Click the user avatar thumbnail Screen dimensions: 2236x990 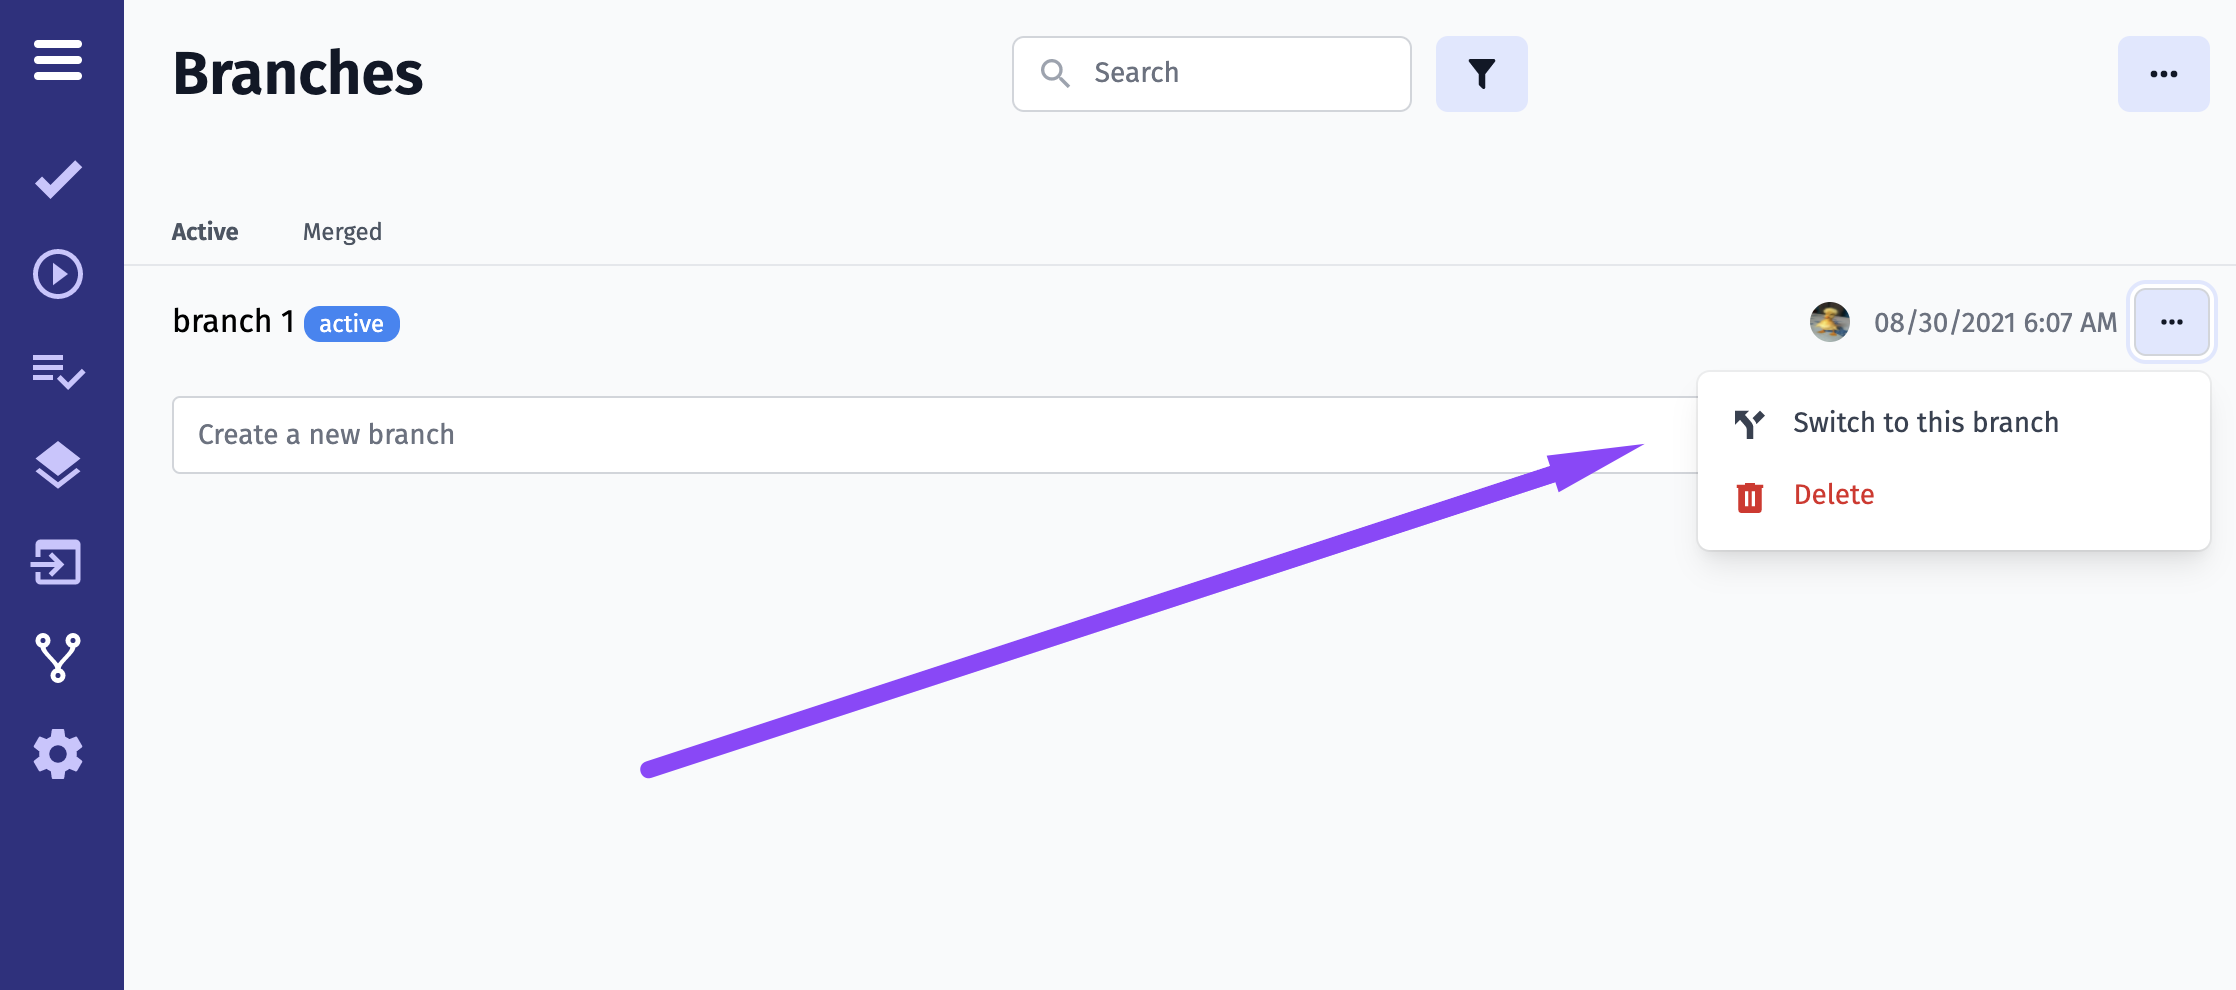1829,322
